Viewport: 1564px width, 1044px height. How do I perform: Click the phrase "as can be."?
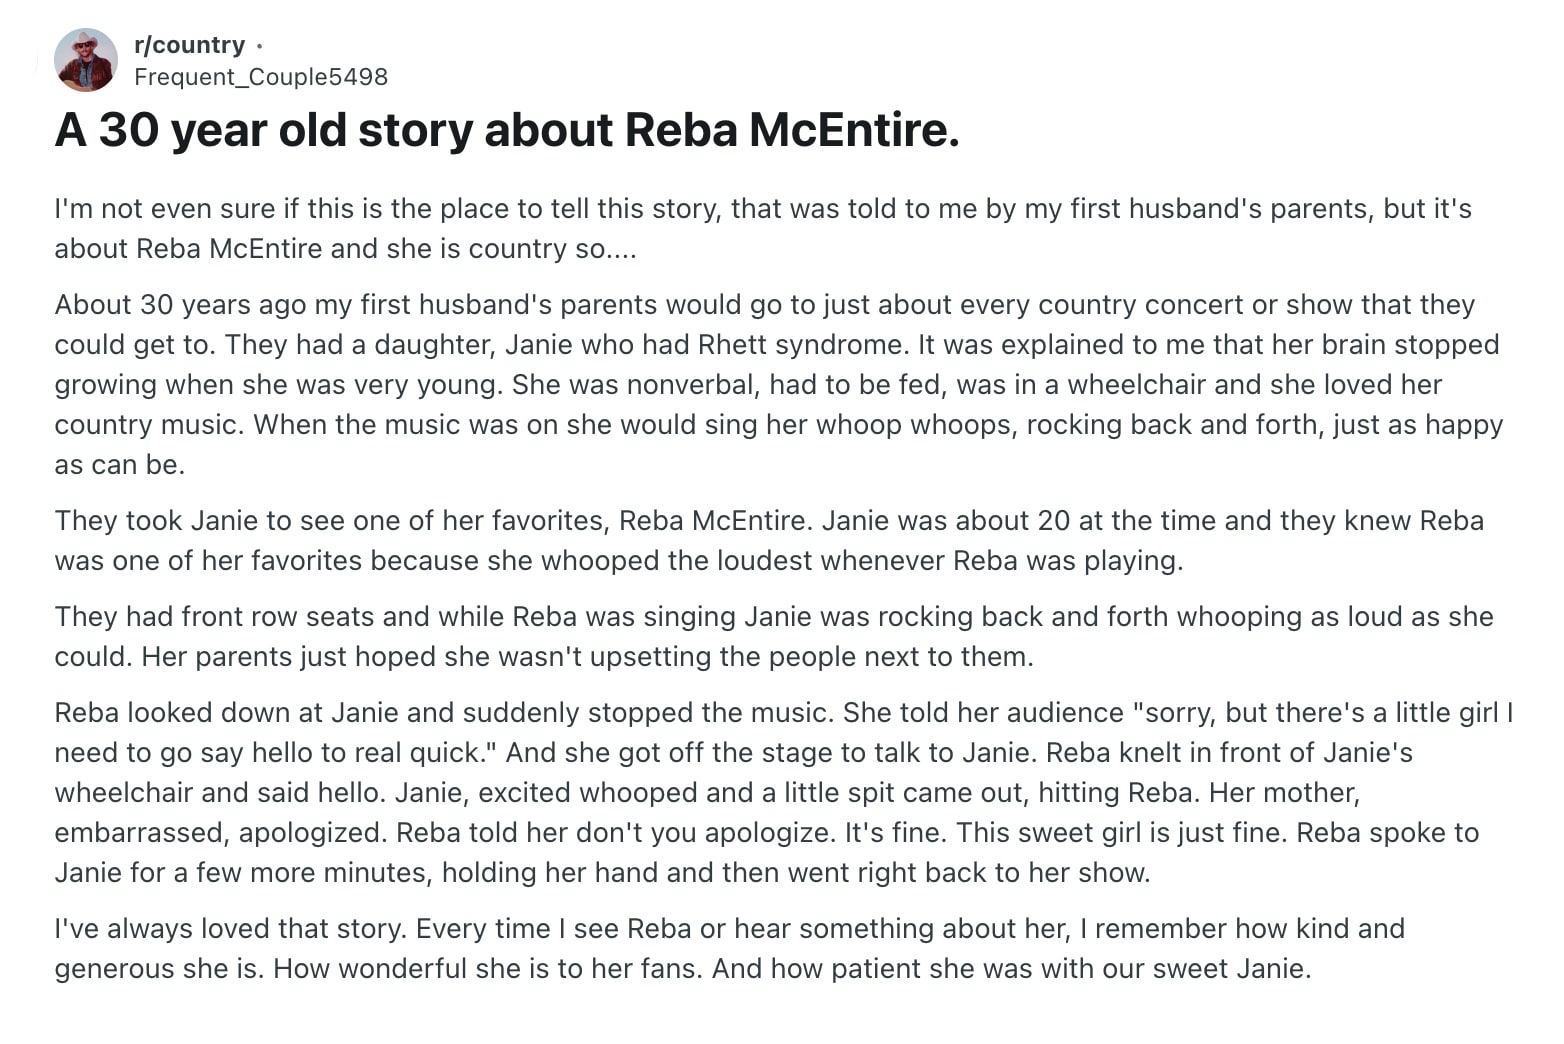point(120,465)
